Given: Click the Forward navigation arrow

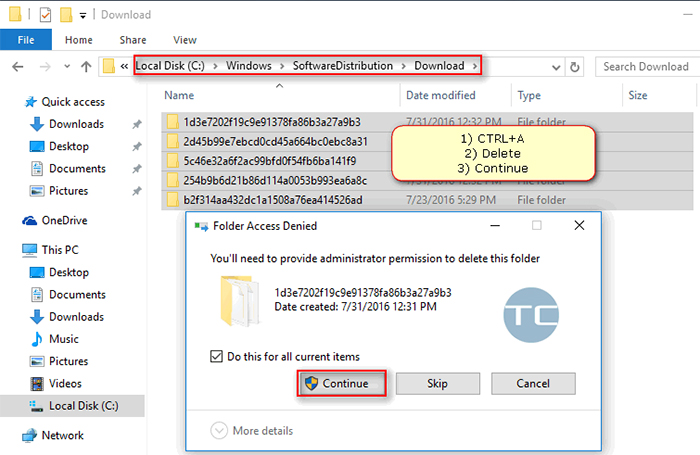Looking at the screenshot, I should [x=45, y=67].
